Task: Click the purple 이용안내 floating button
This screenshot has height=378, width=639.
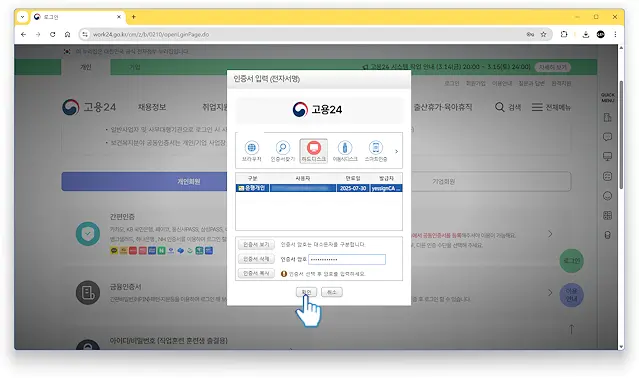Action: tap(571, 295)
